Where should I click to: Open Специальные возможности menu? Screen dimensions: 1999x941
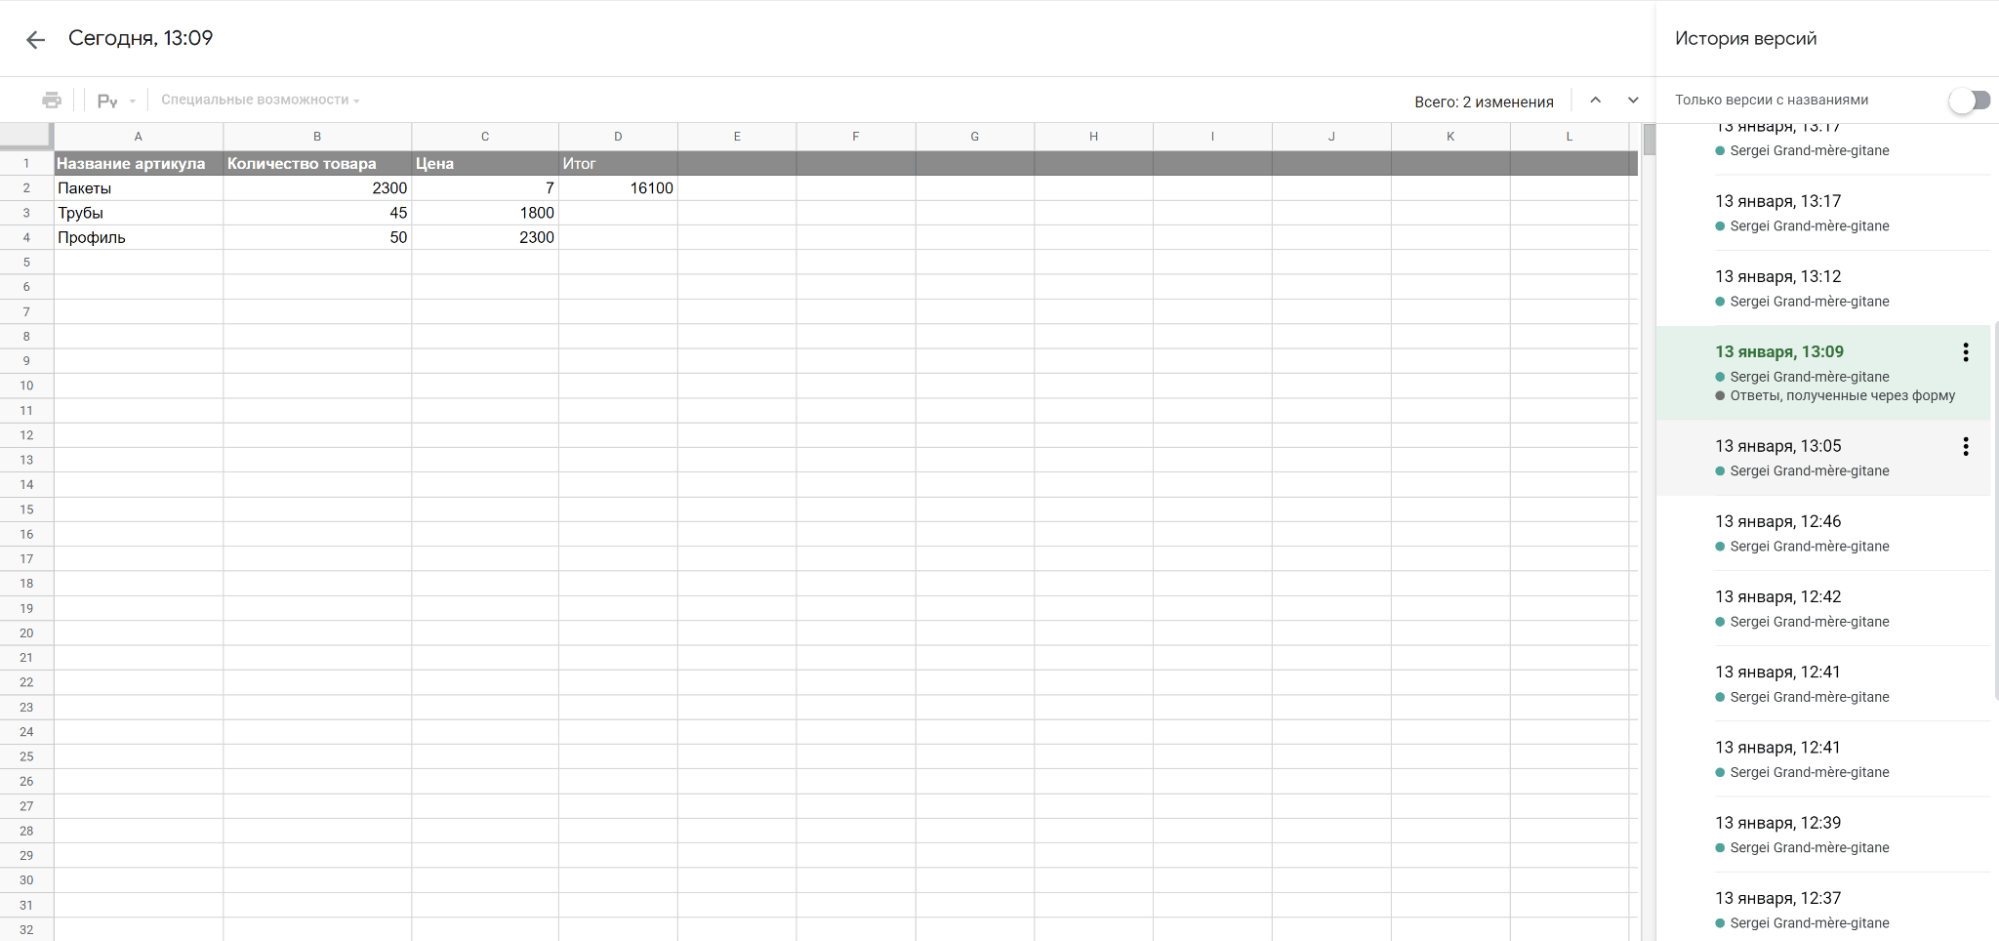tap(260, 100)
